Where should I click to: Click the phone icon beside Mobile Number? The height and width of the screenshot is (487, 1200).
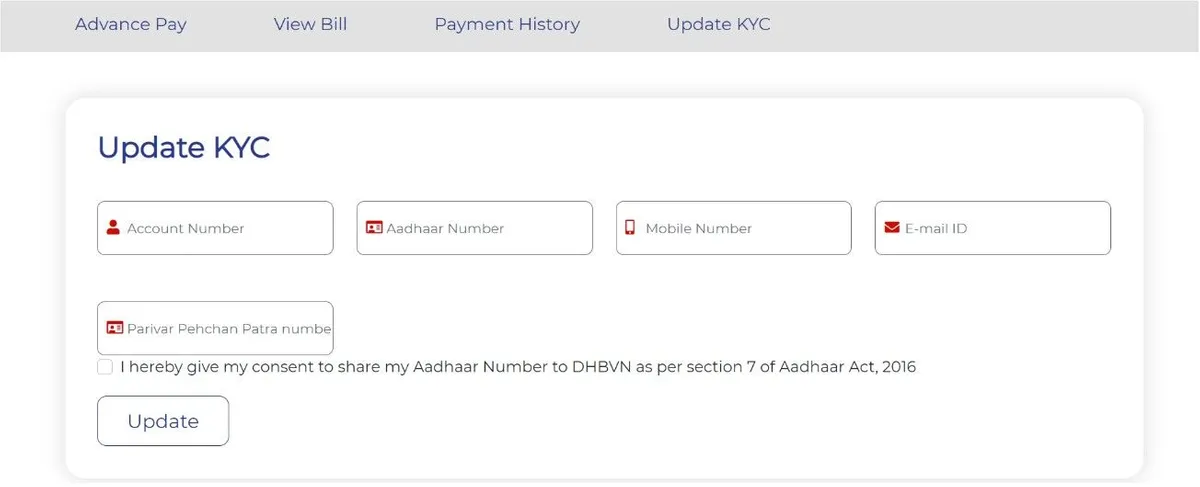point(630,228)
